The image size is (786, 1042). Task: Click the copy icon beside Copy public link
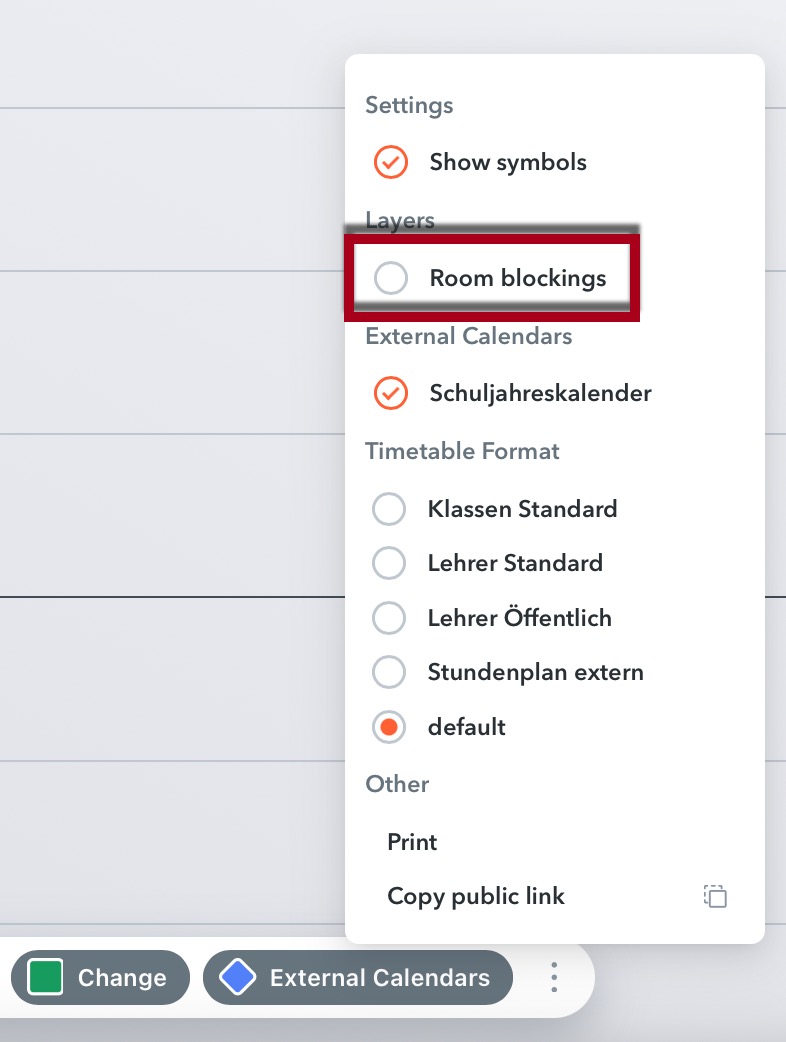(x=715, y=896)
